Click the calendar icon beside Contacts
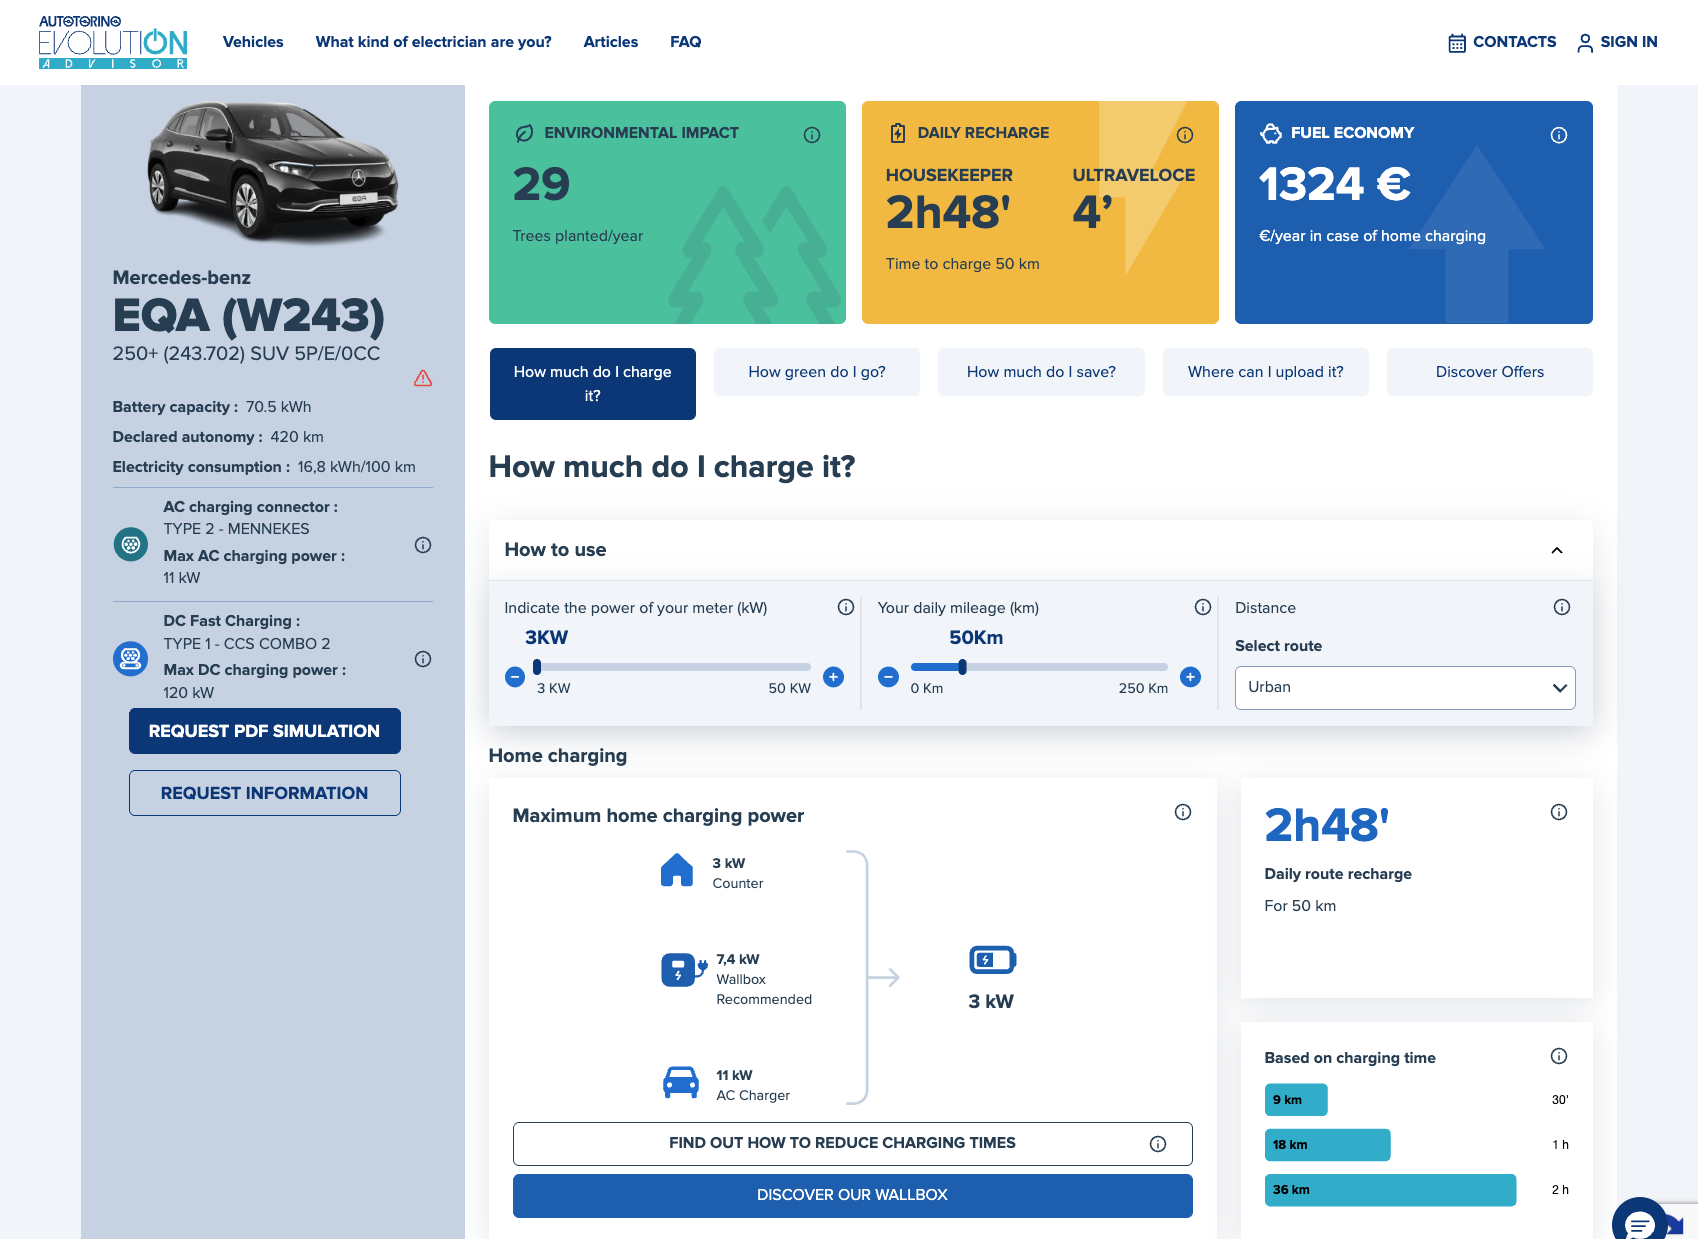 point(1457,43)
